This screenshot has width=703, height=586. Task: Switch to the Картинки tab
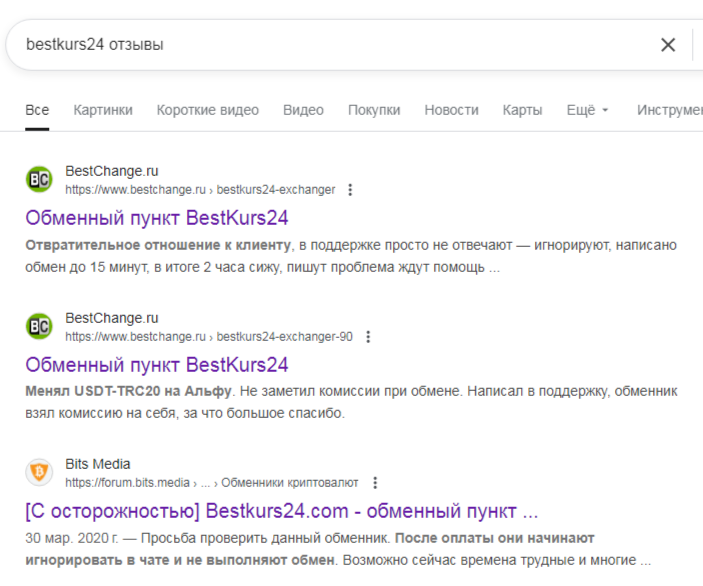(103, 110)
